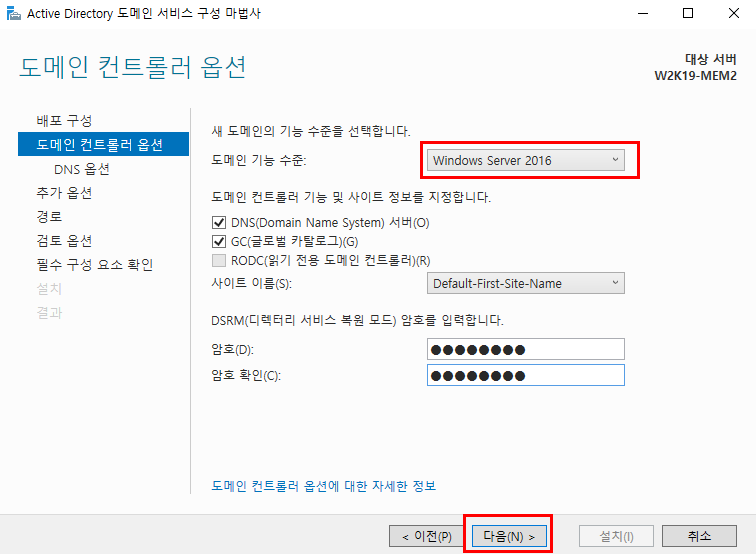Click the 다음(N) button
Screen dimensions: 756x554
509,536
